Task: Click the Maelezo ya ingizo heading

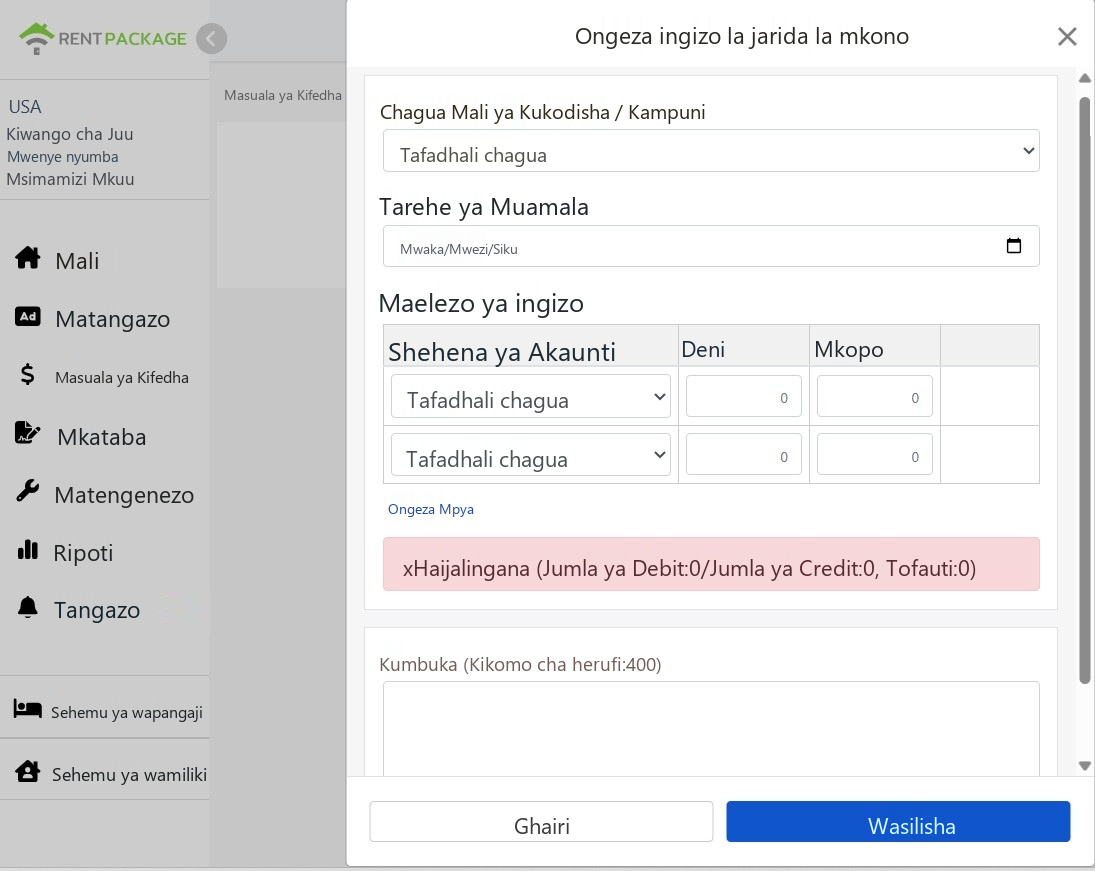Action: pos(481,304)
